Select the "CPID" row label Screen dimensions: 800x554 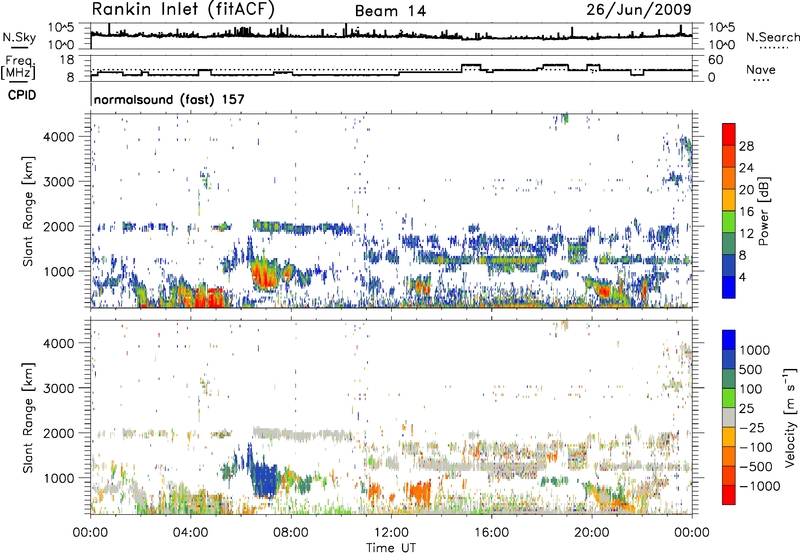point(22,95)
